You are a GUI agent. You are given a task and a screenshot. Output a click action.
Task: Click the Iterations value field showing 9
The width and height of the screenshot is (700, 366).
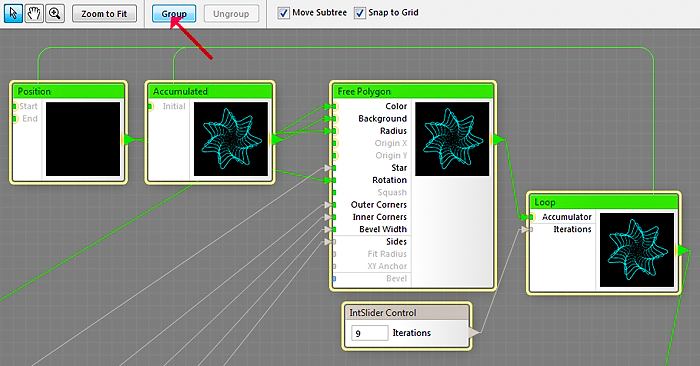tap(370, 333)
